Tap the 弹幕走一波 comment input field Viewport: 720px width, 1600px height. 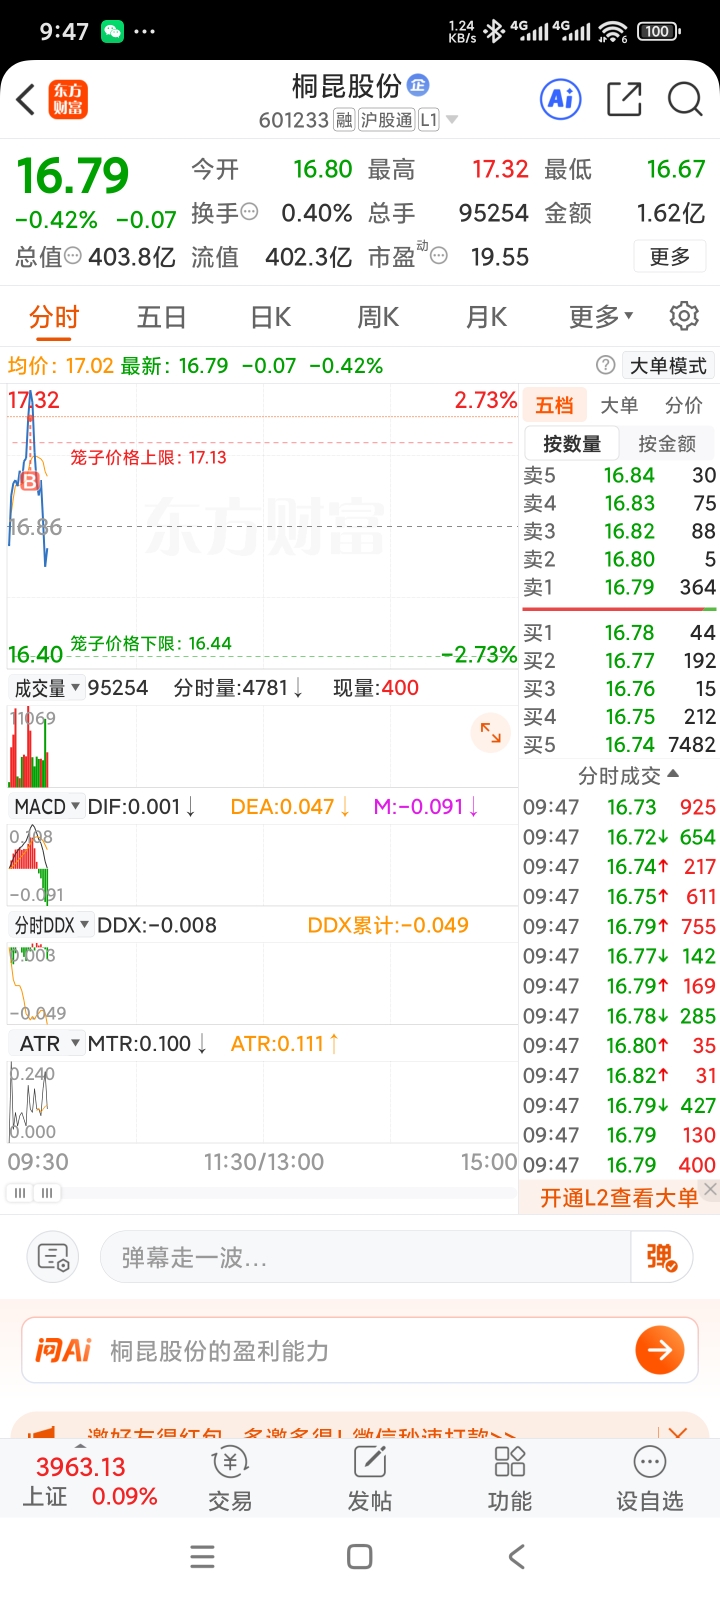coord(365,1257)
